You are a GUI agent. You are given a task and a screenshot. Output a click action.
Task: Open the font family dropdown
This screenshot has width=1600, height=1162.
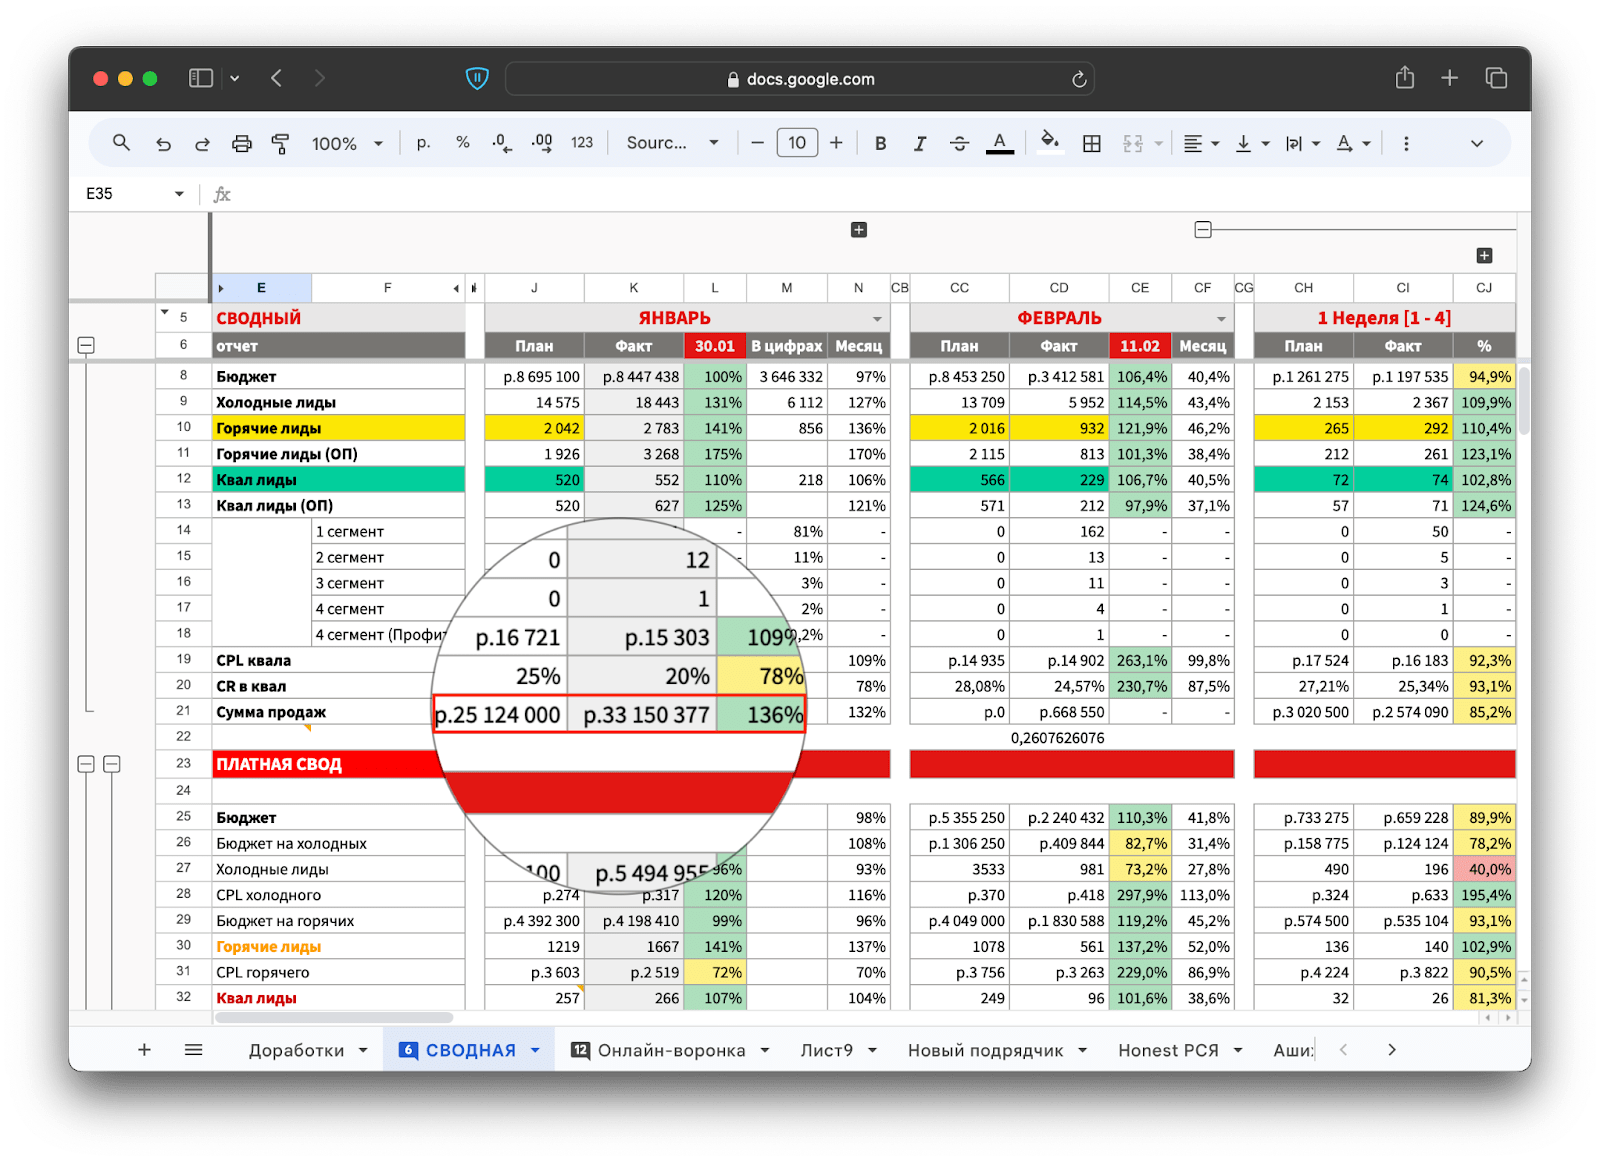[x=672, y=144]
